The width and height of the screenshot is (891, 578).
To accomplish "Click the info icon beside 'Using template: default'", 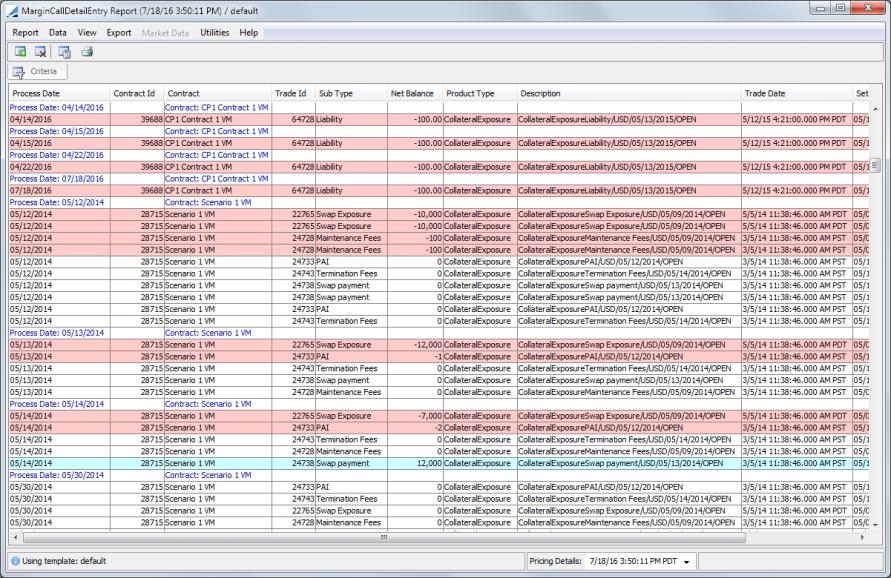I will point(15,561).
